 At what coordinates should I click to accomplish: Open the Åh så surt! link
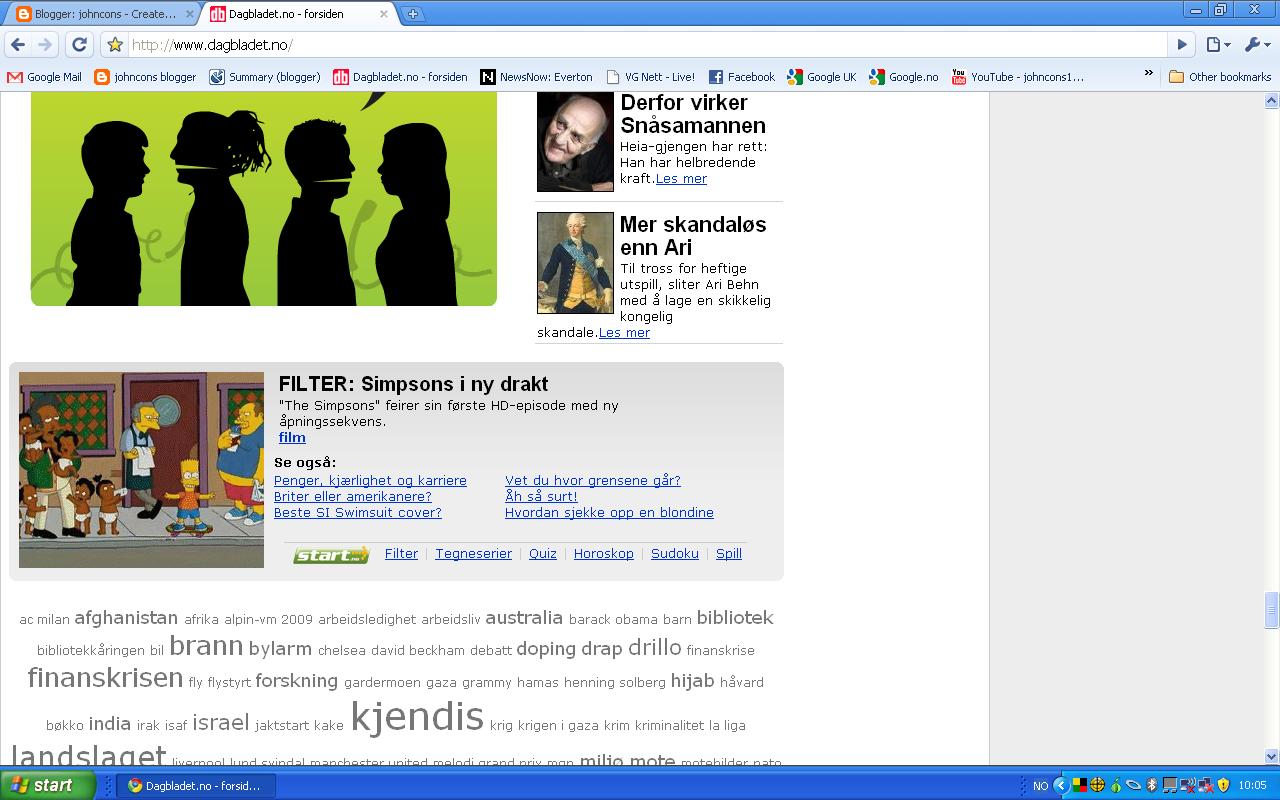tap(541, 496)
